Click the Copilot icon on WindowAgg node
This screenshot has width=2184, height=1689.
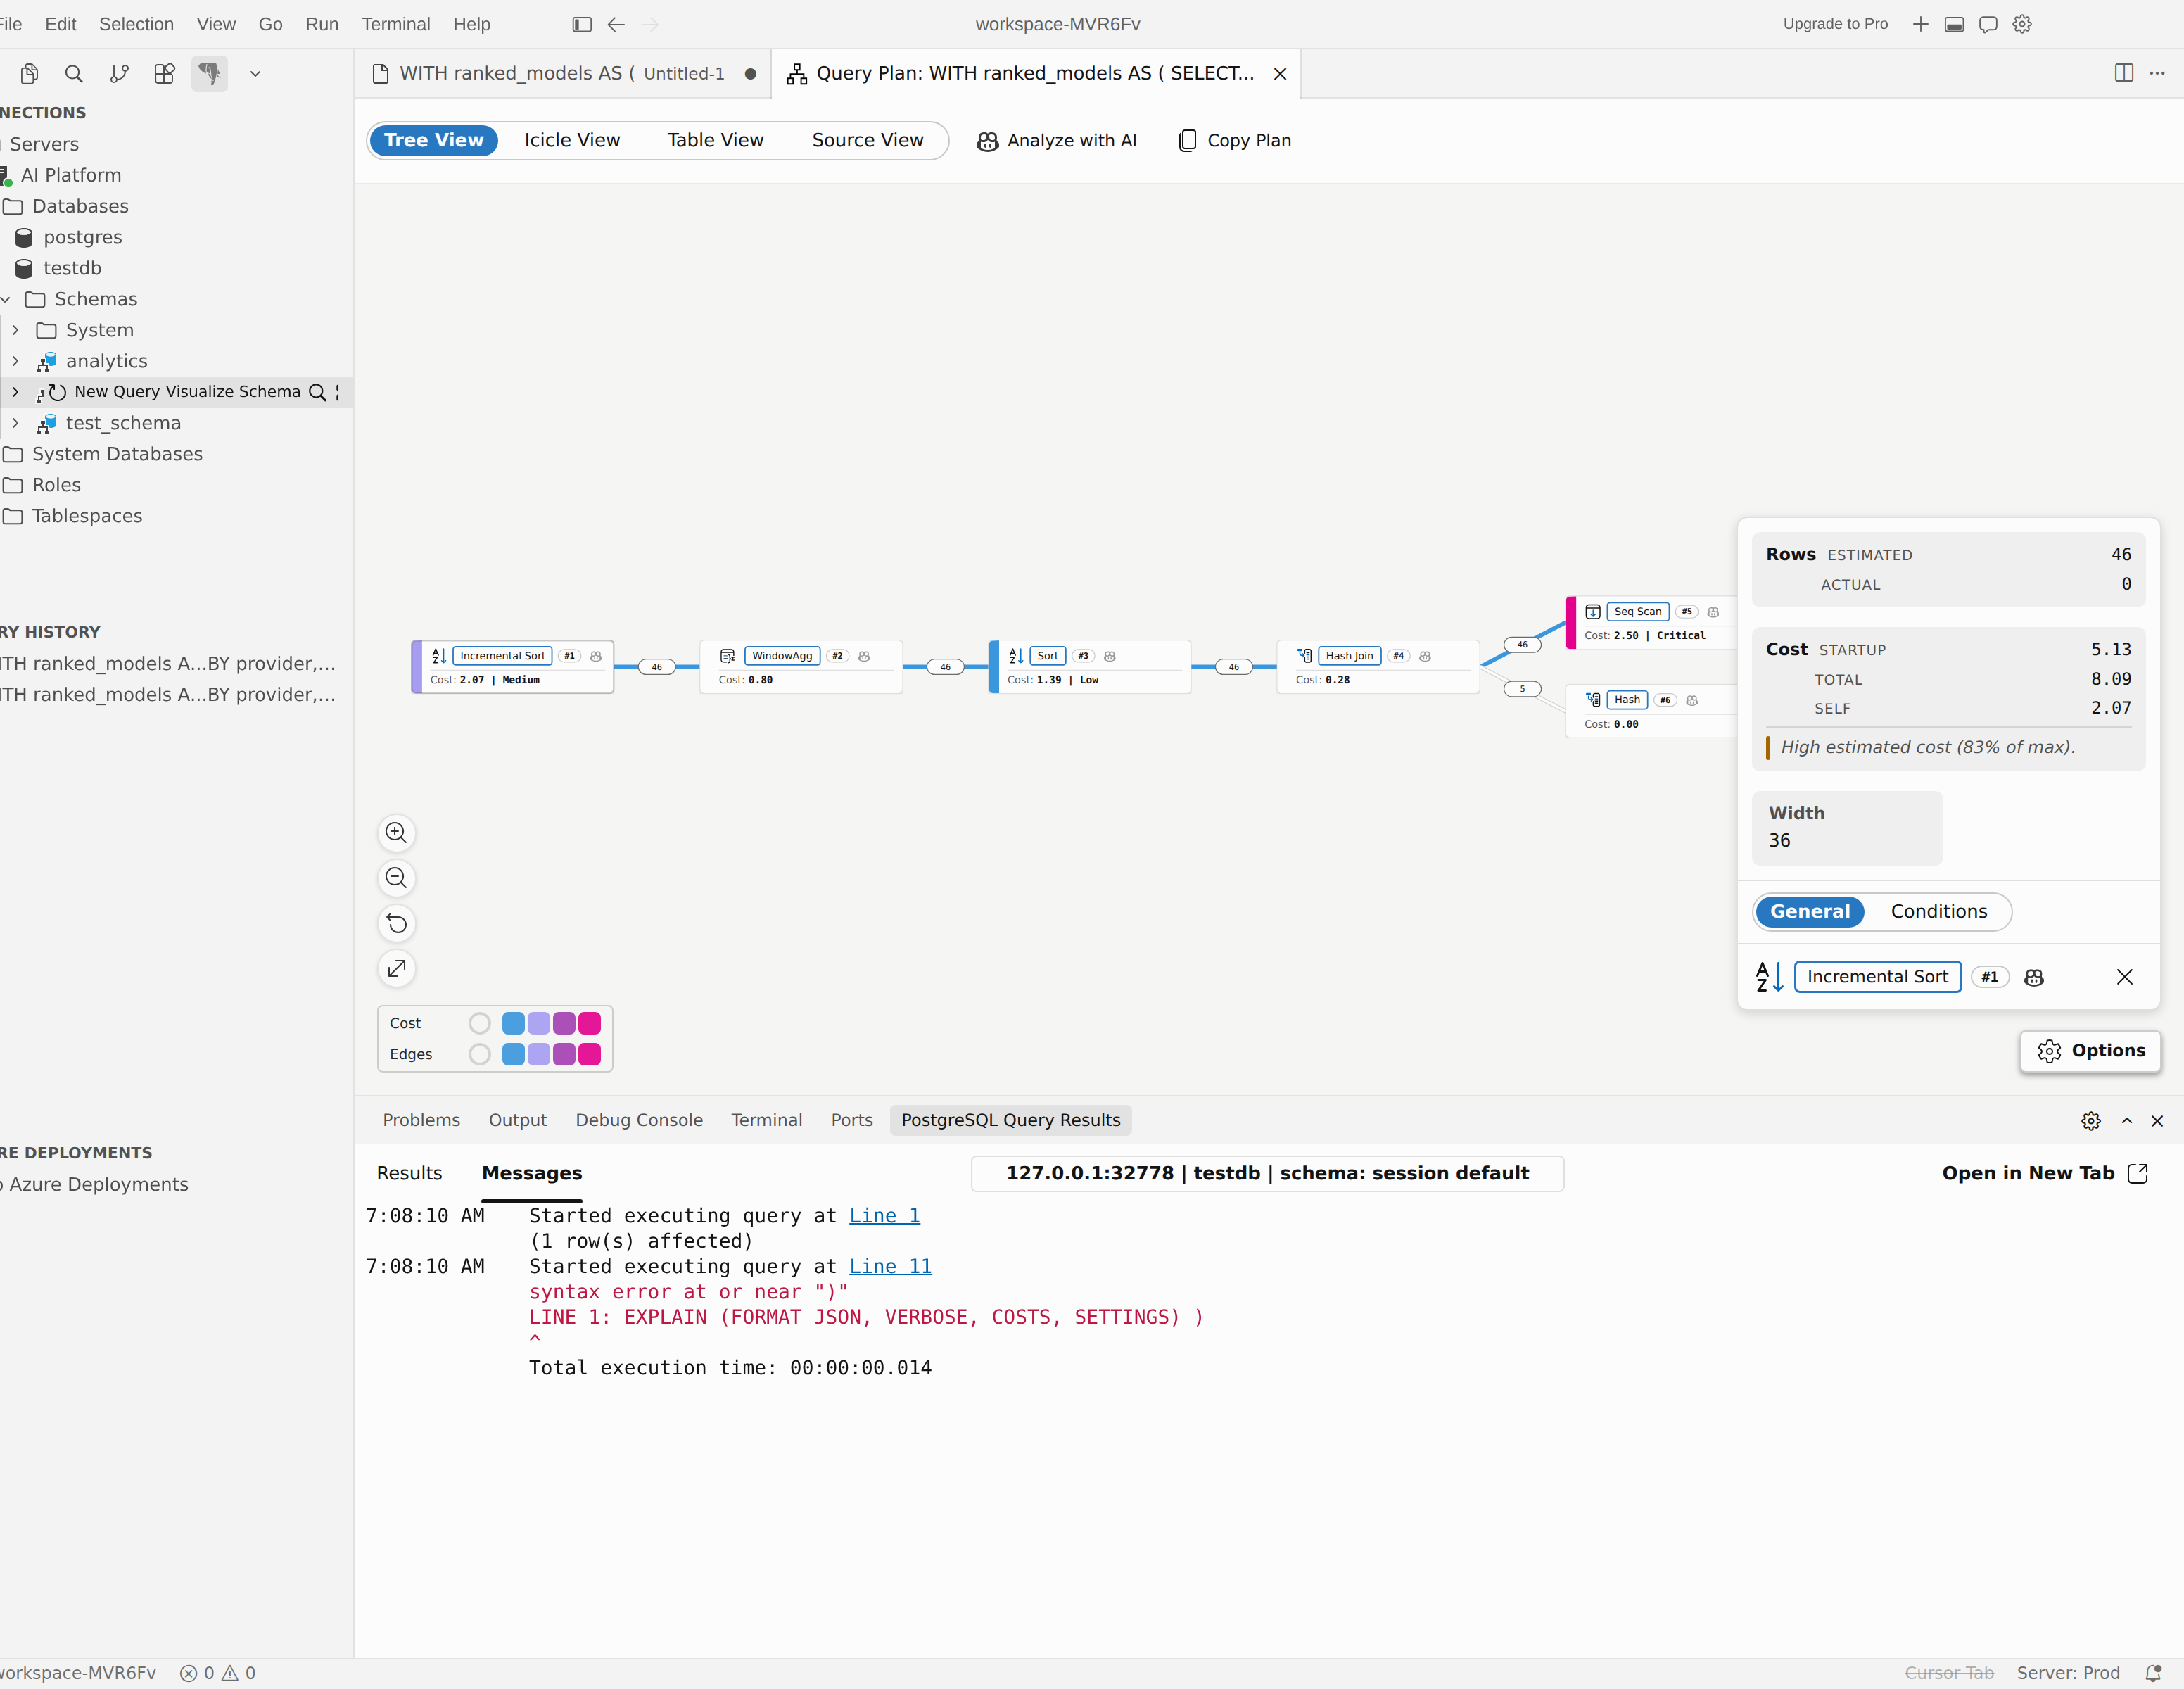coord(864,656)
